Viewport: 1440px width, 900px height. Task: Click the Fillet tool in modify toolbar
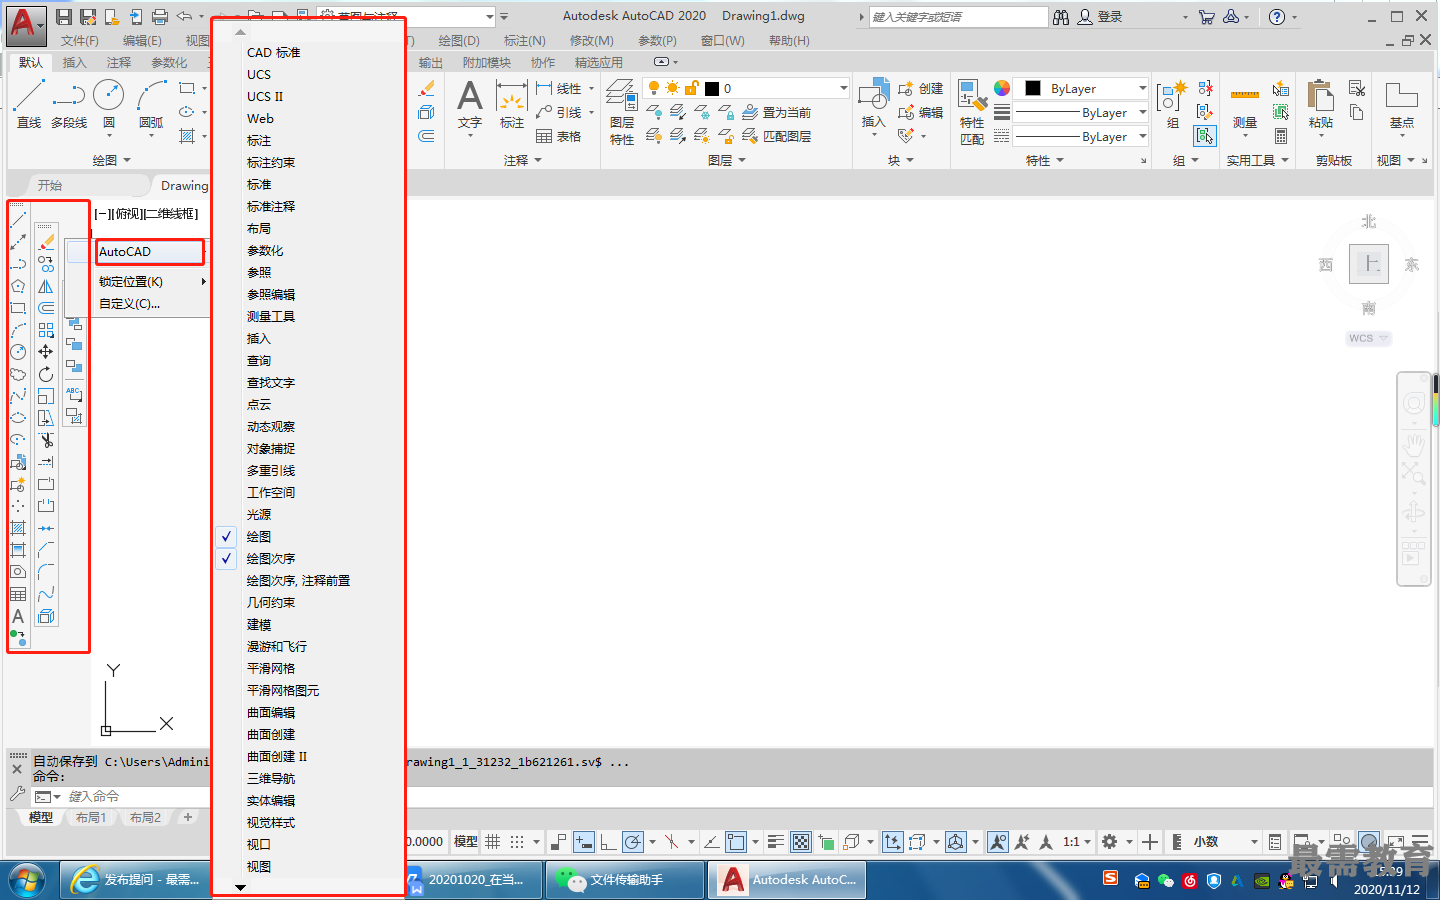(x=46, y=572)
